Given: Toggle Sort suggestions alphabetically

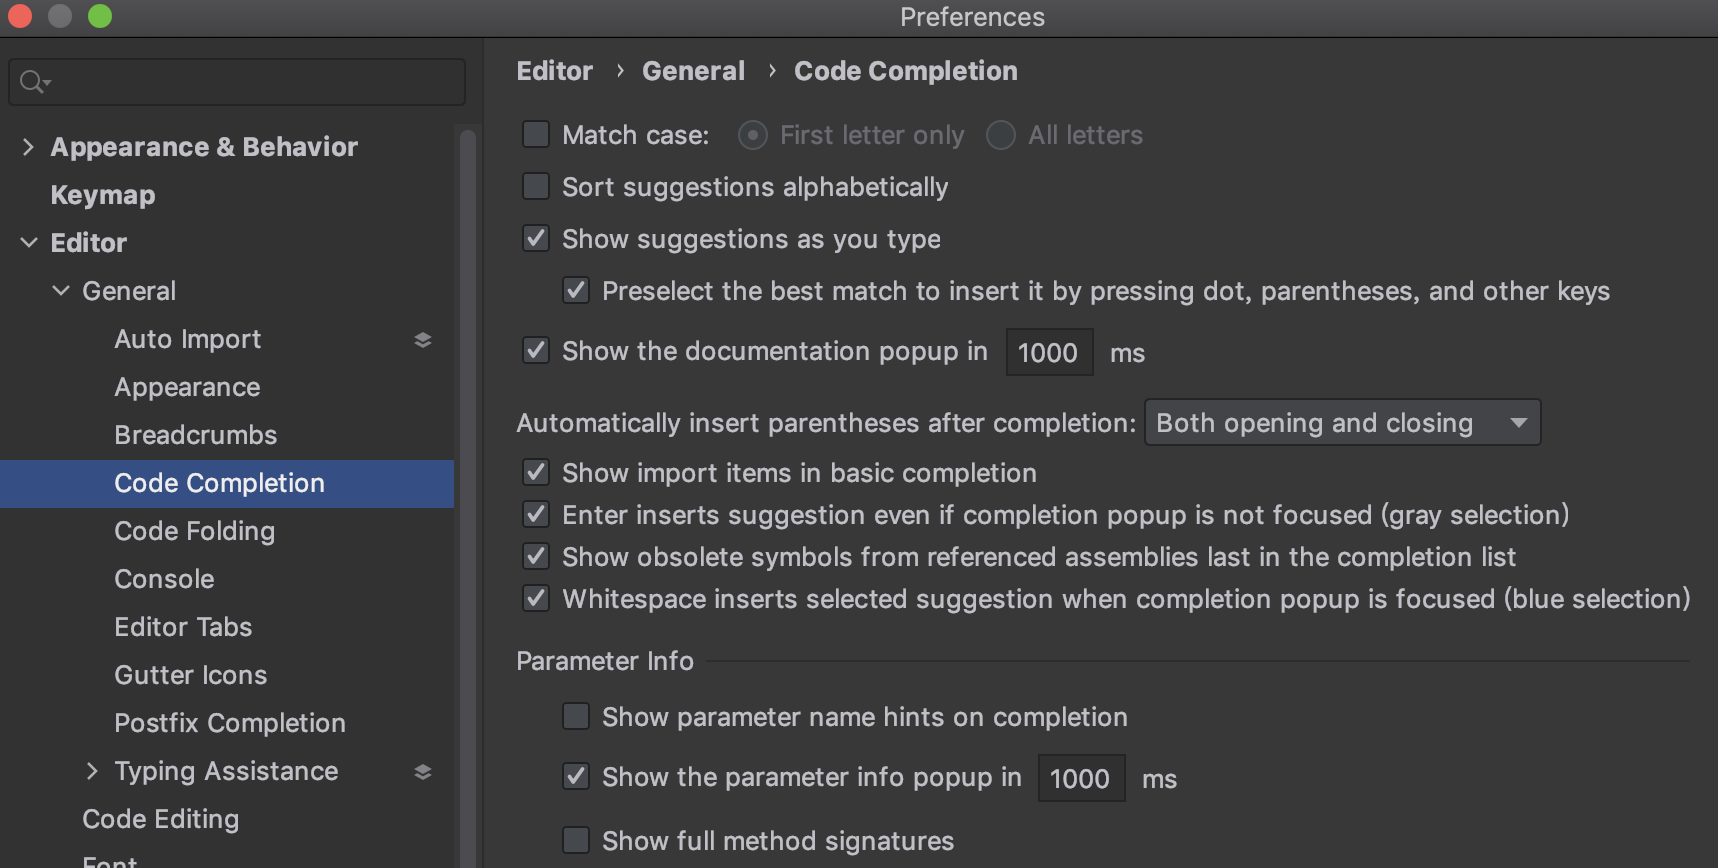Looking at the screenshot, I should 537,187.
